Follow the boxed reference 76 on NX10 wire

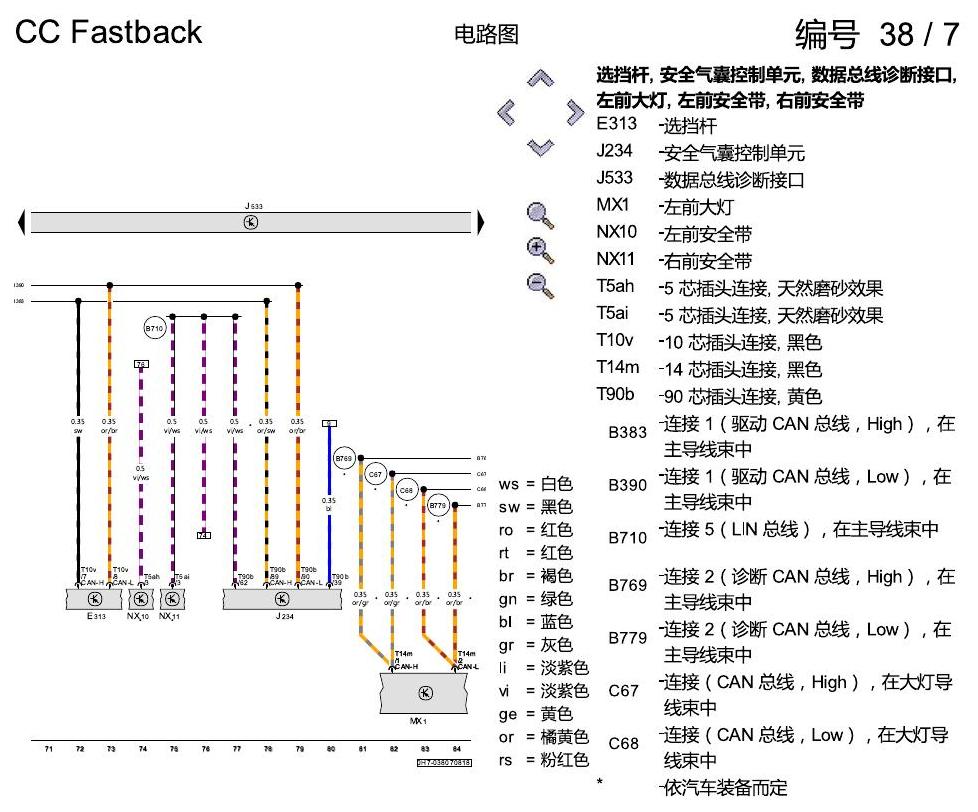(x=141, y=364)
